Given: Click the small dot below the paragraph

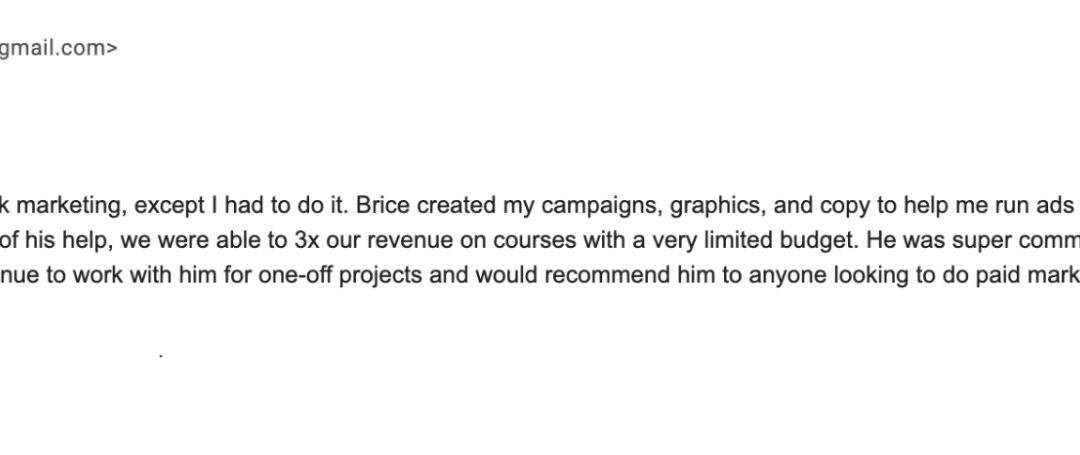Looking at the screenshot, I should [x=160, y=356].
